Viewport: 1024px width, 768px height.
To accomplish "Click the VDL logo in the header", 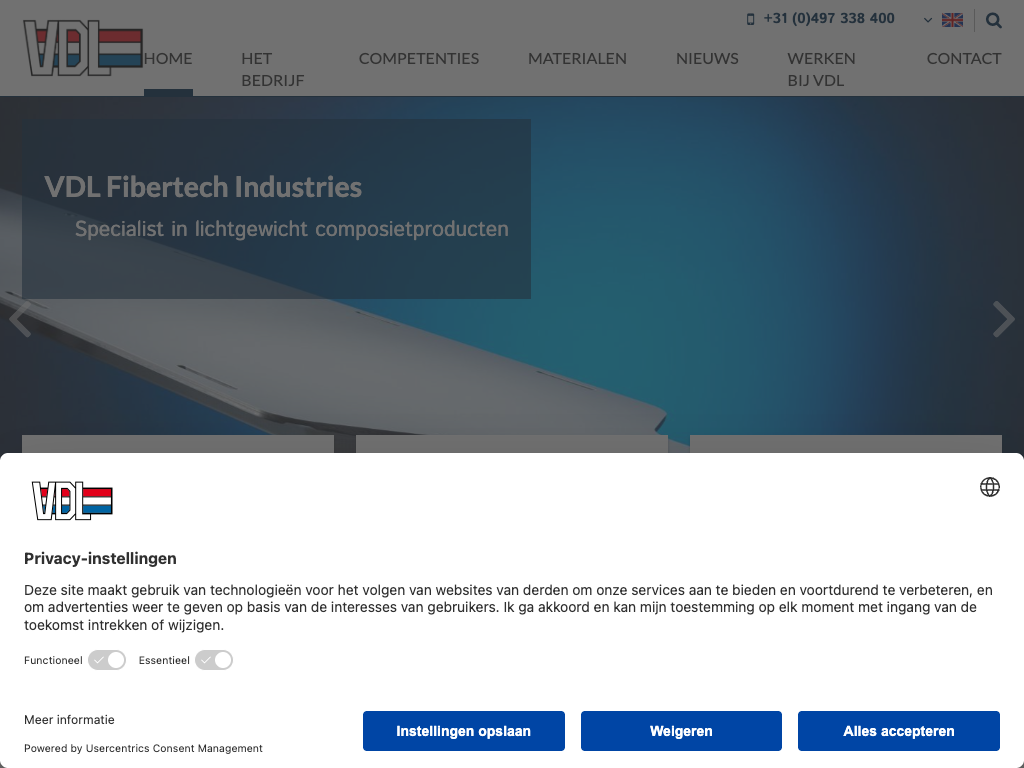I will pyautogui.click(x=82, y=48).
